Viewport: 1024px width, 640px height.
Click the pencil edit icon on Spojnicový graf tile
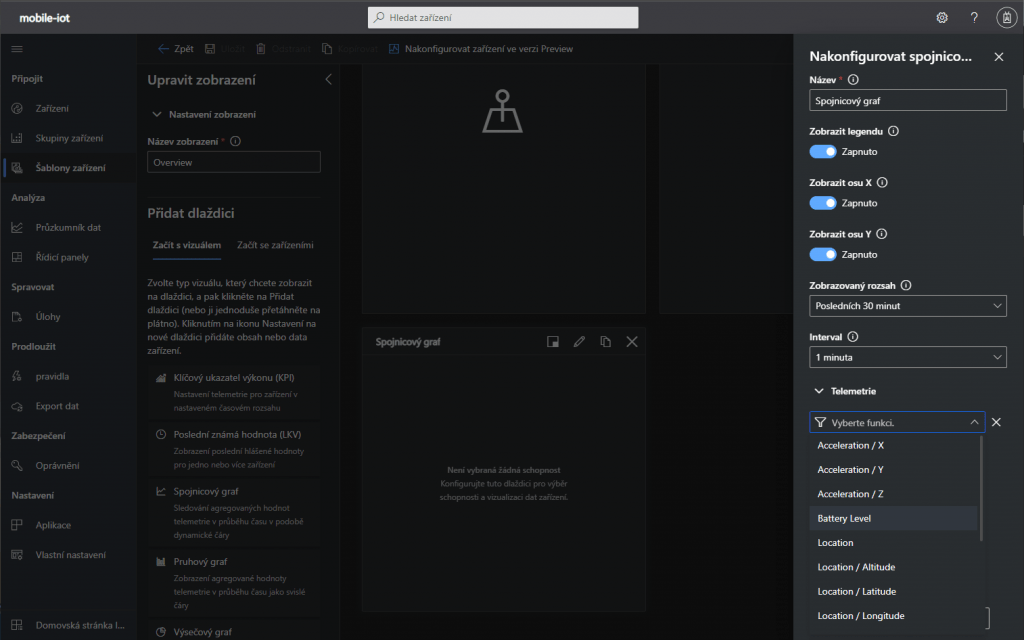[x=579, y=342]
